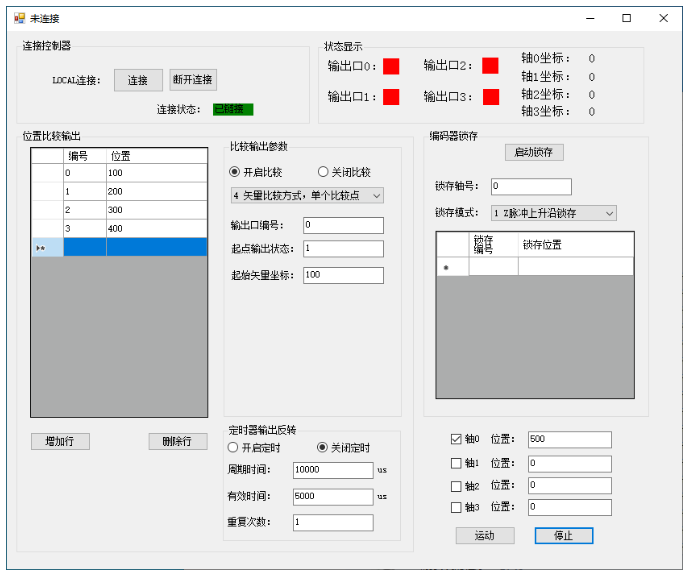Click the 启动锁存 button
Image resolution: width=690 pixels, height=577 pixels.
tap(534, 152)
